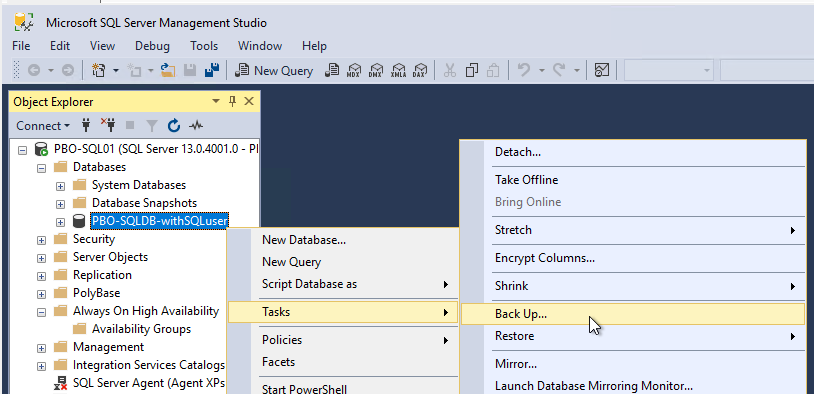Click the Cut scissors icon
The image size is (814, 394).
450,70
